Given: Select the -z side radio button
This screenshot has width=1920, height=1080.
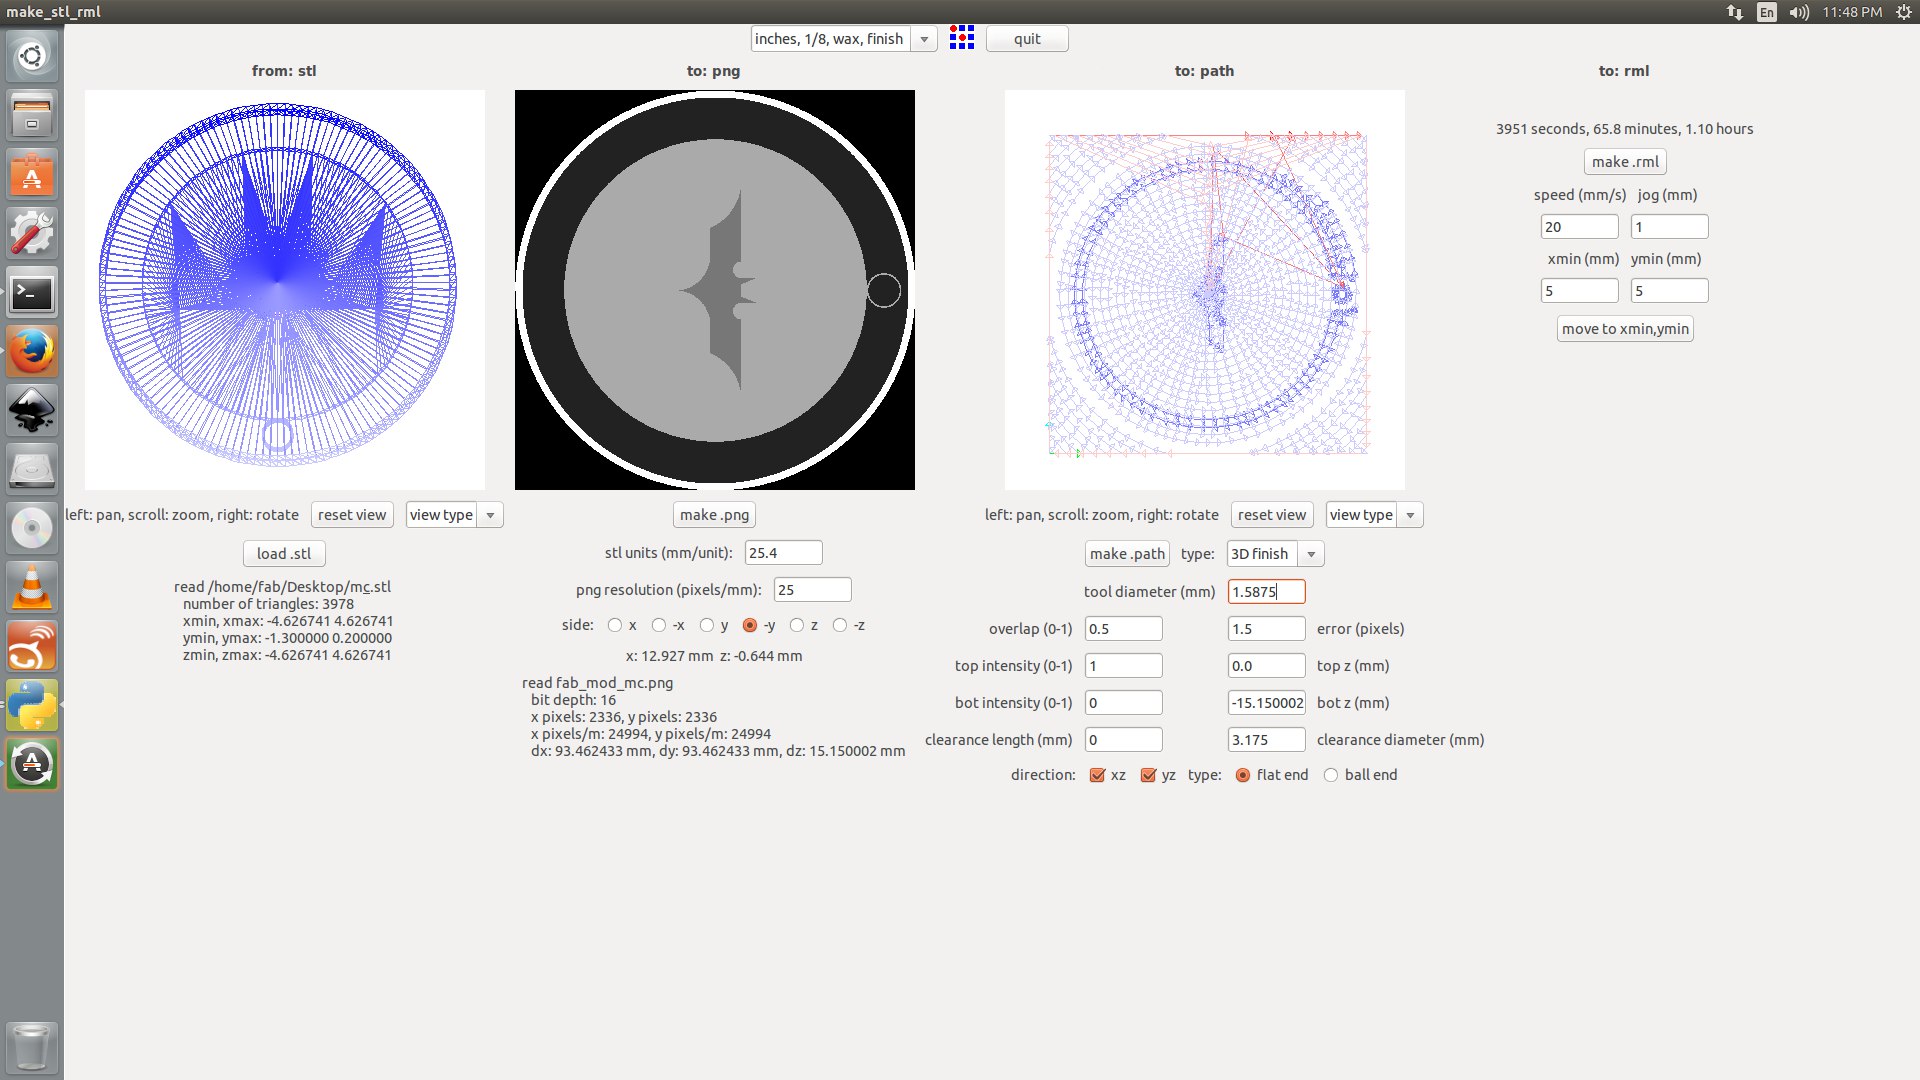Looking at the screenshot, I should (840, 625).
